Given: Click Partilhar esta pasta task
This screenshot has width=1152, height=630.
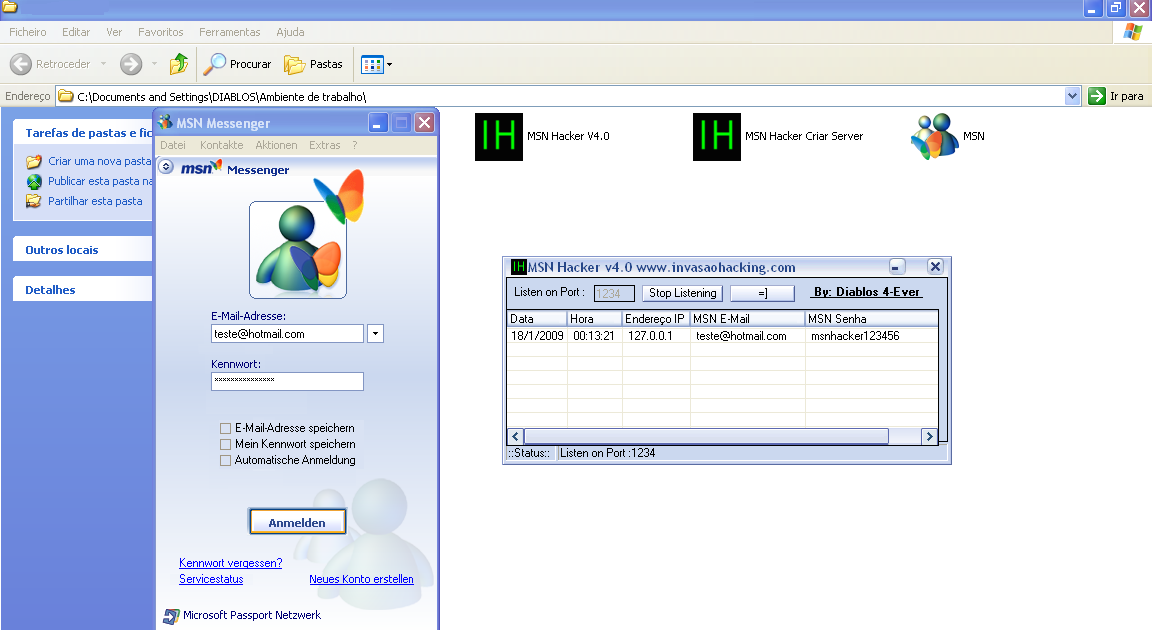Looking at the screenshot, I should point(96,200).
